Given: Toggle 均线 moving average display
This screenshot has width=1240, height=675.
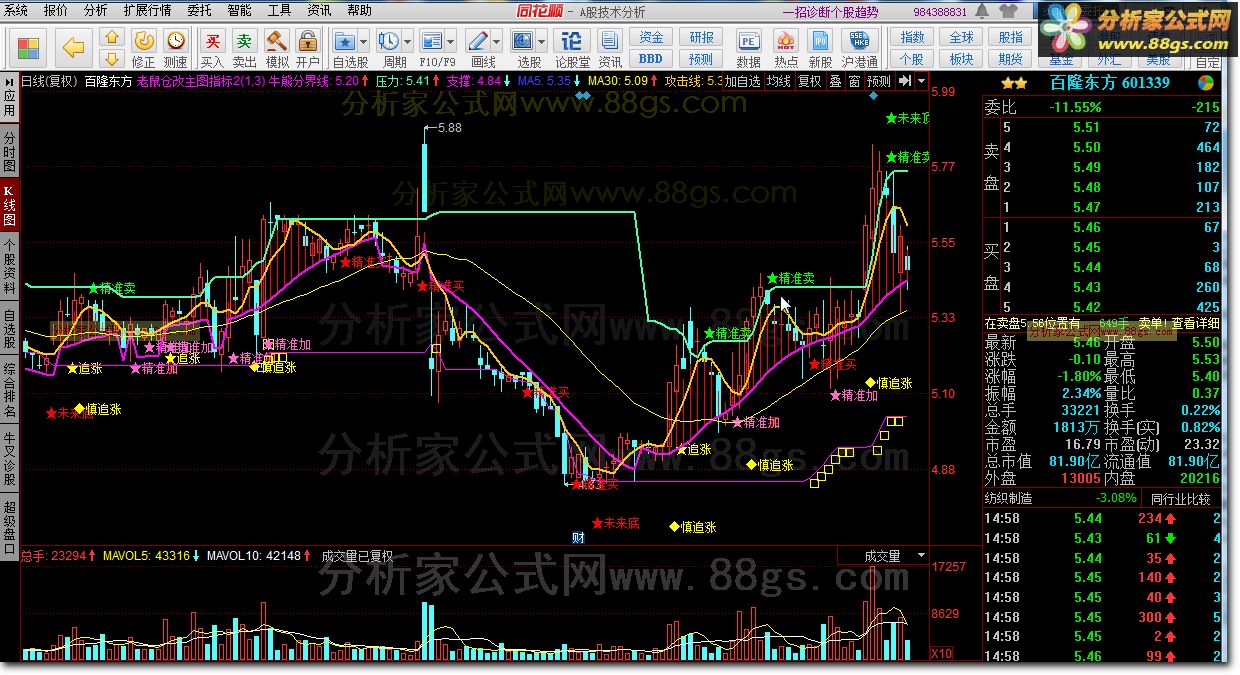Looking at the screenshot, I should tap(778, 82).
